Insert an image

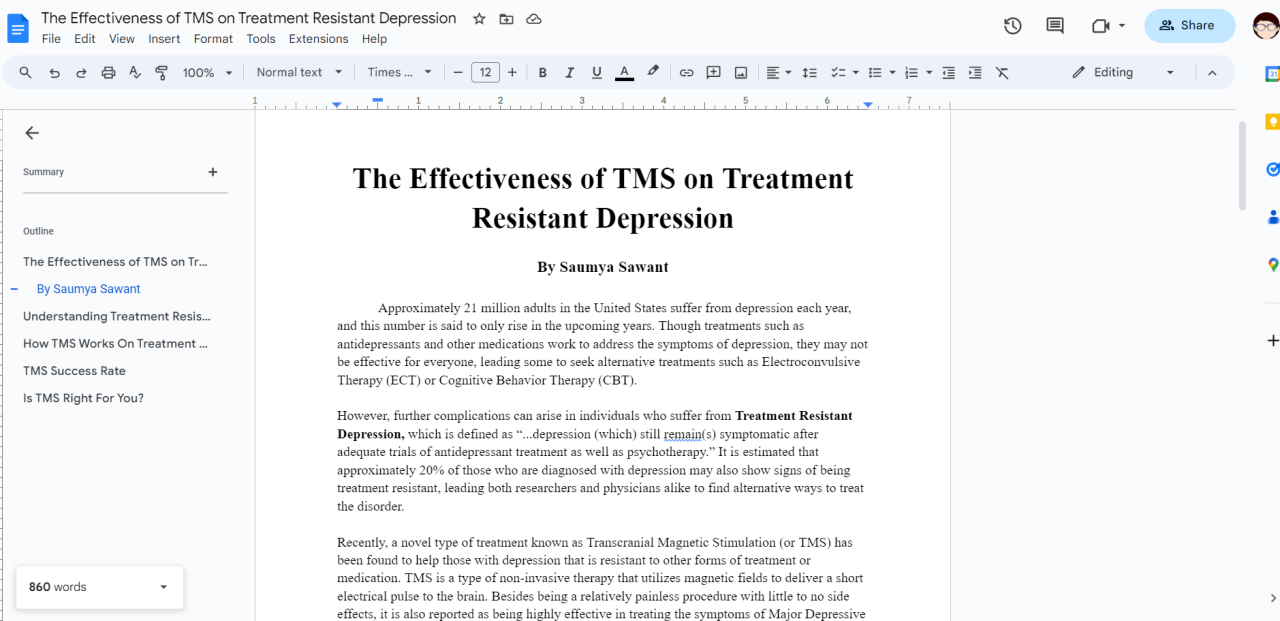pos(741,73)
